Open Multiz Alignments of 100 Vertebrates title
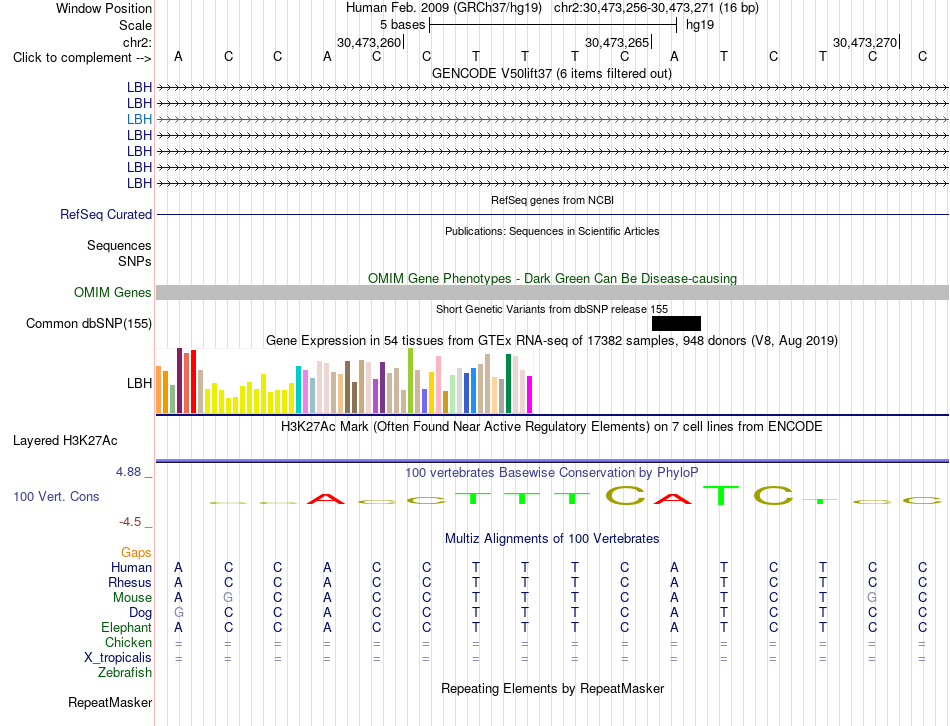This screenshot has height=726, width=950. tap(552, 538)
